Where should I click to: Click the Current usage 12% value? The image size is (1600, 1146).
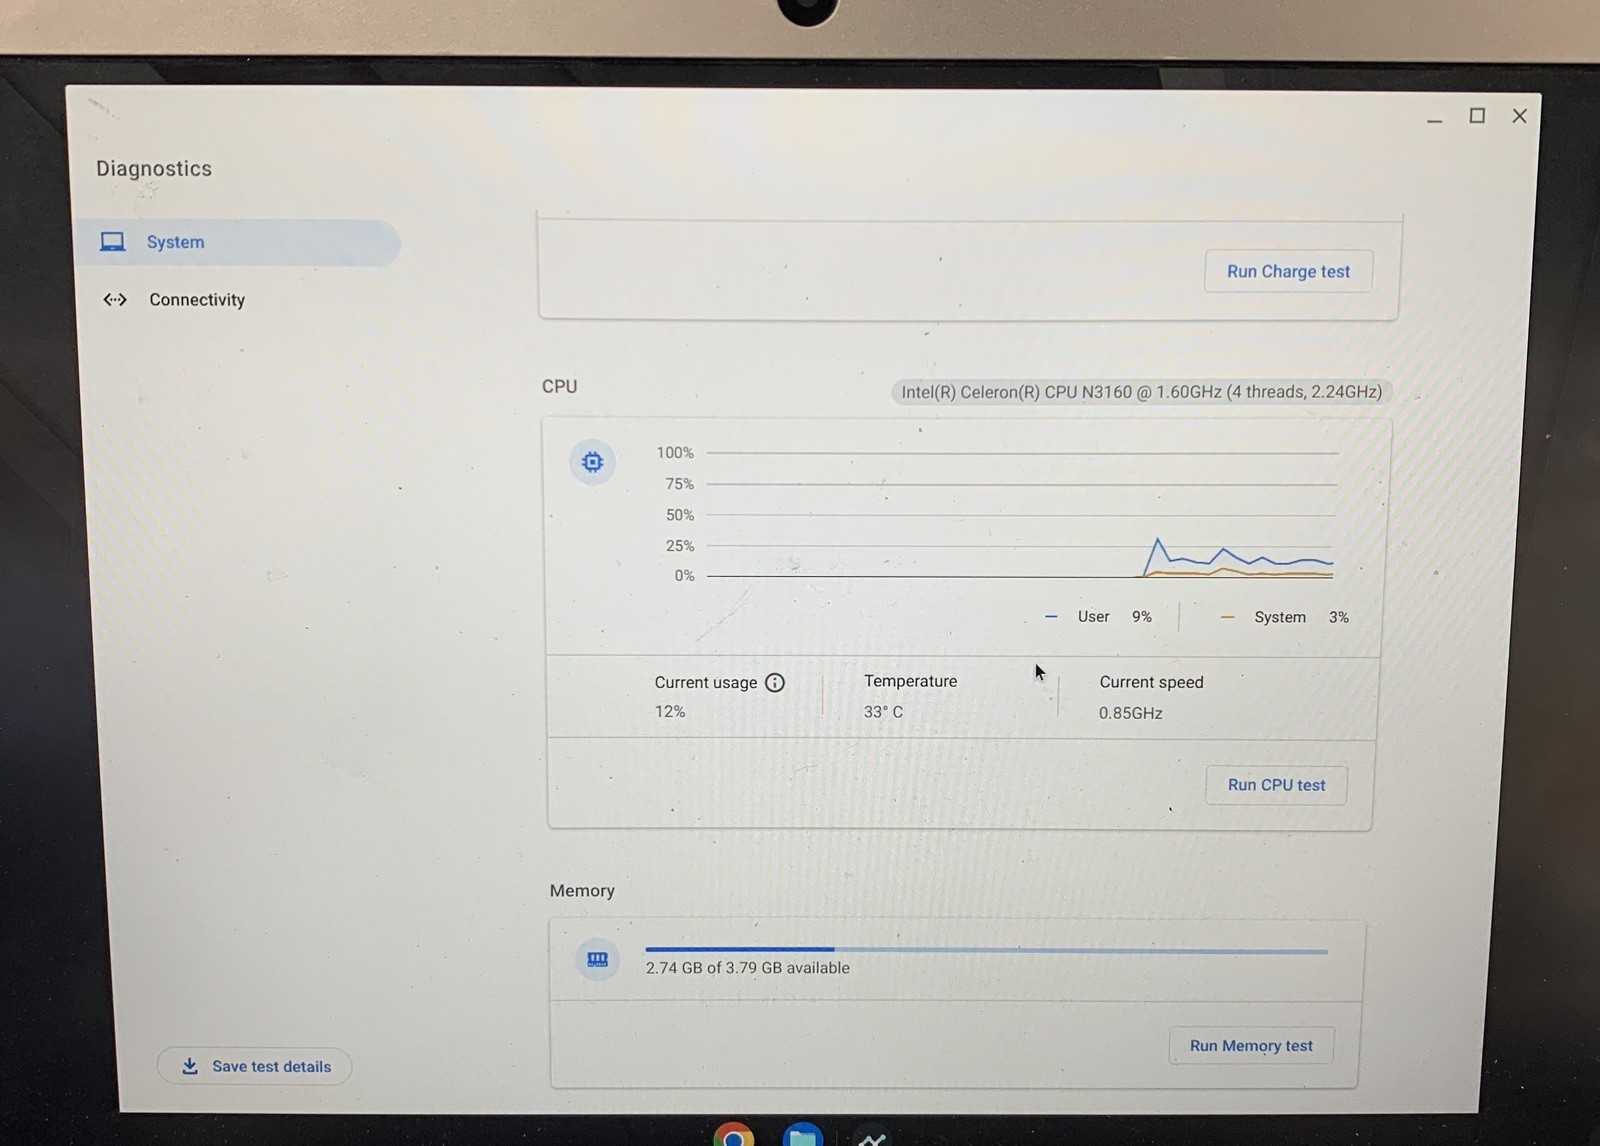[670, 712]
